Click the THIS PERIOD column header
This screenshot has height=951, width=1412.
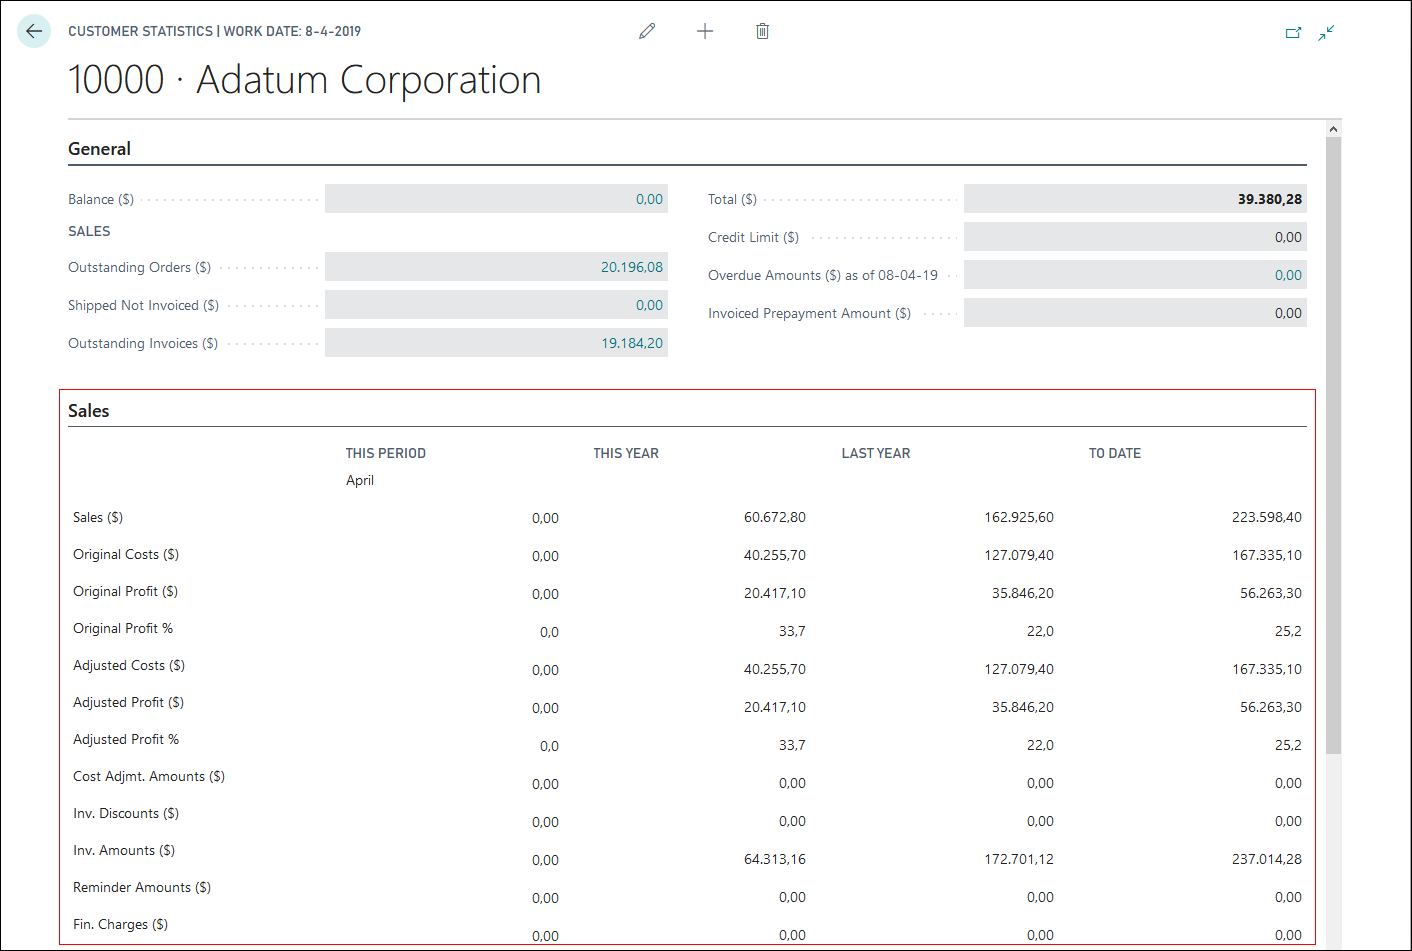coord(386,453)
